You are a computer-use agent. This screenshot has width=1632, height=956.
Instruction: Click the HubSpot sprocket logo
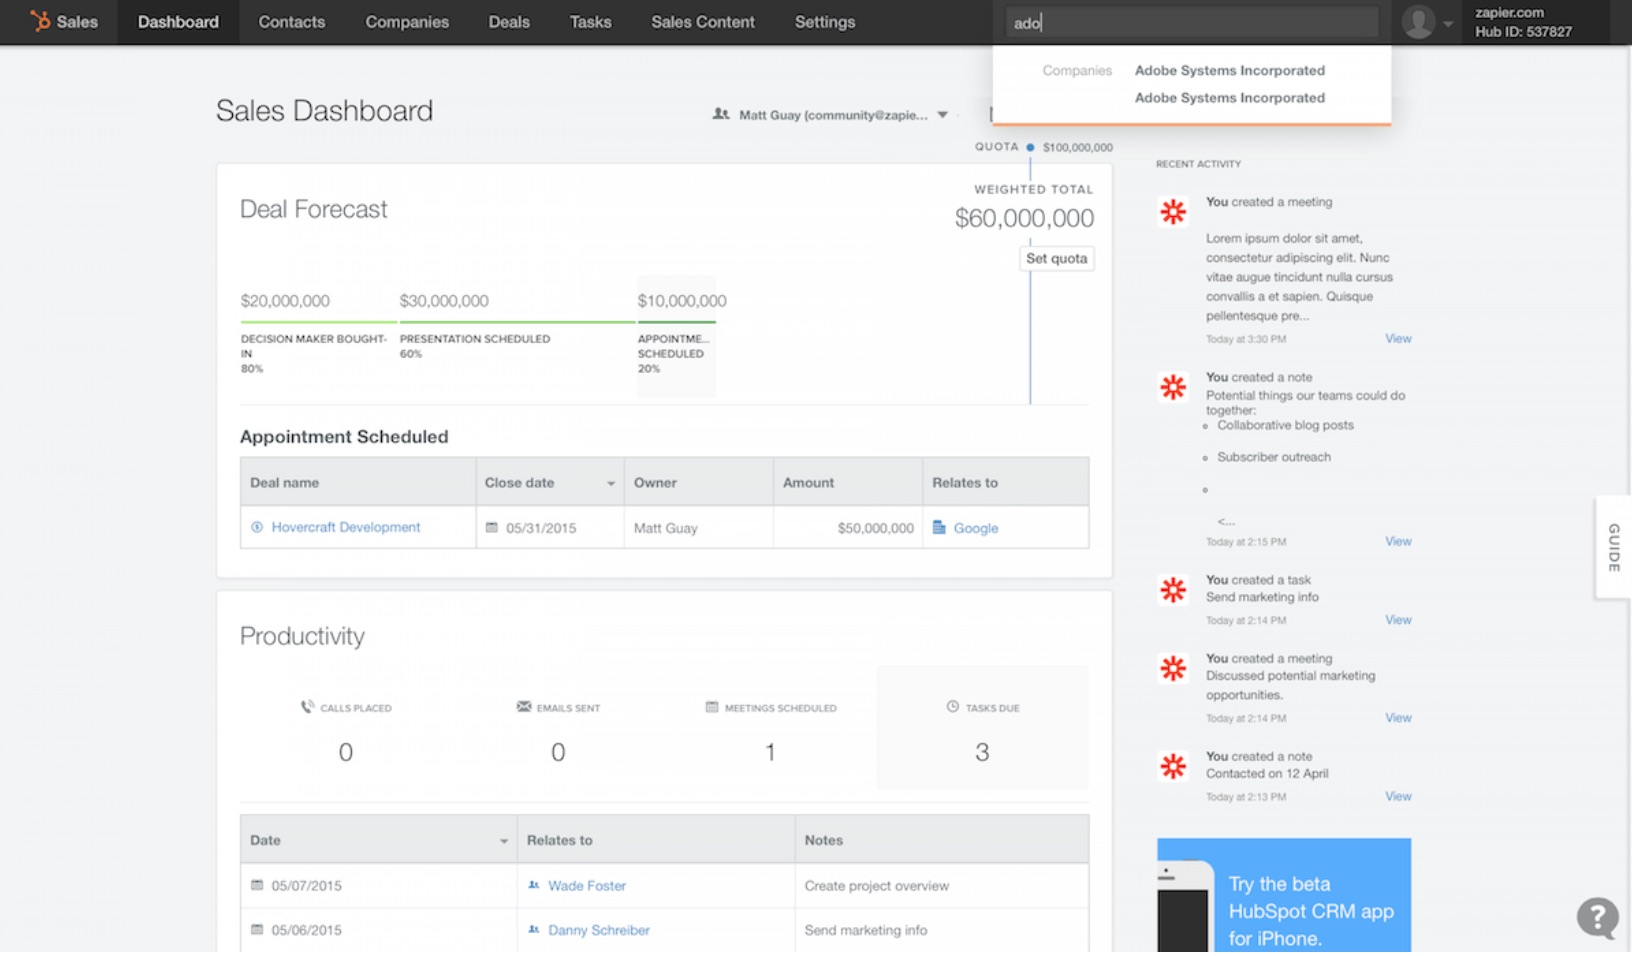tap(40, 21)
